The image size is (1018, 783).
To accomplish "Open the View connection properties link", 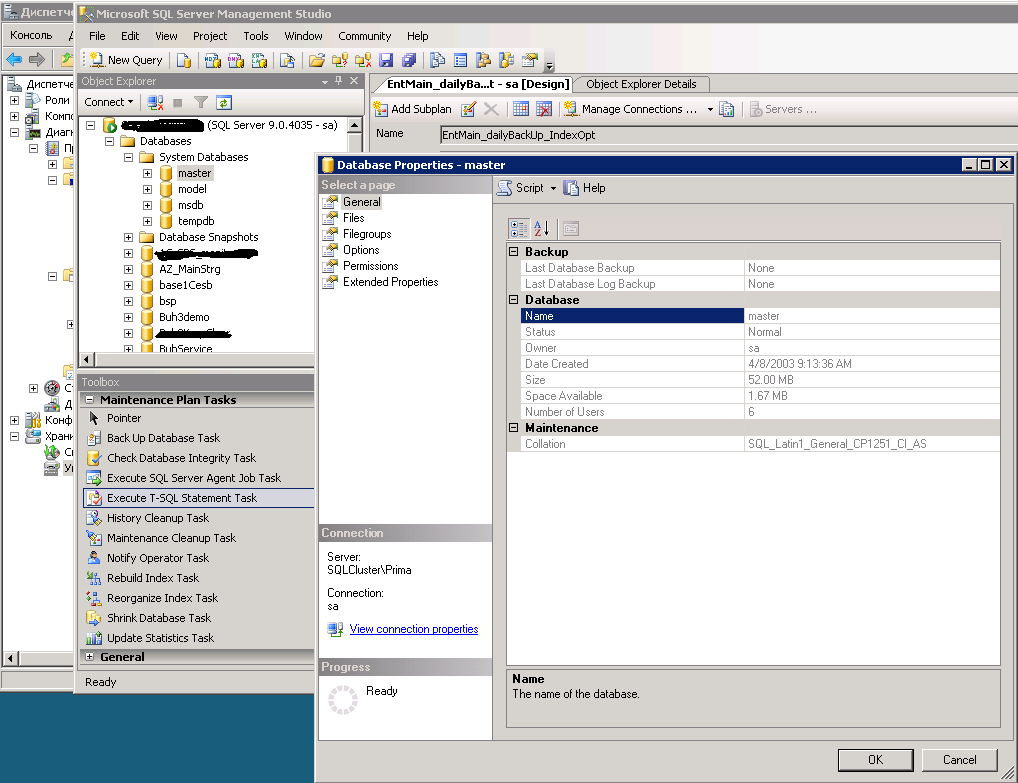I will pyautogui.click(x=413, y=629).
